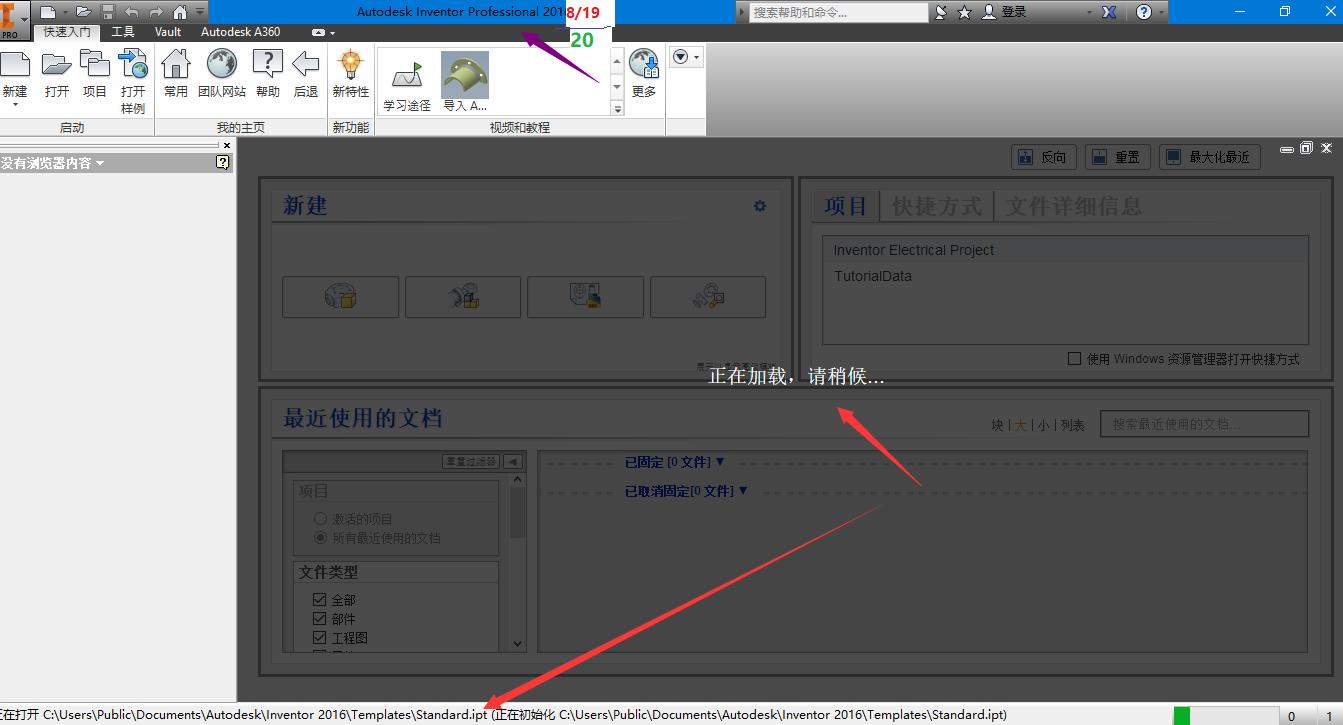1343x725 pixels.
Task: Click the 反向 (Reverse) button
Action: click(1043, 156)
